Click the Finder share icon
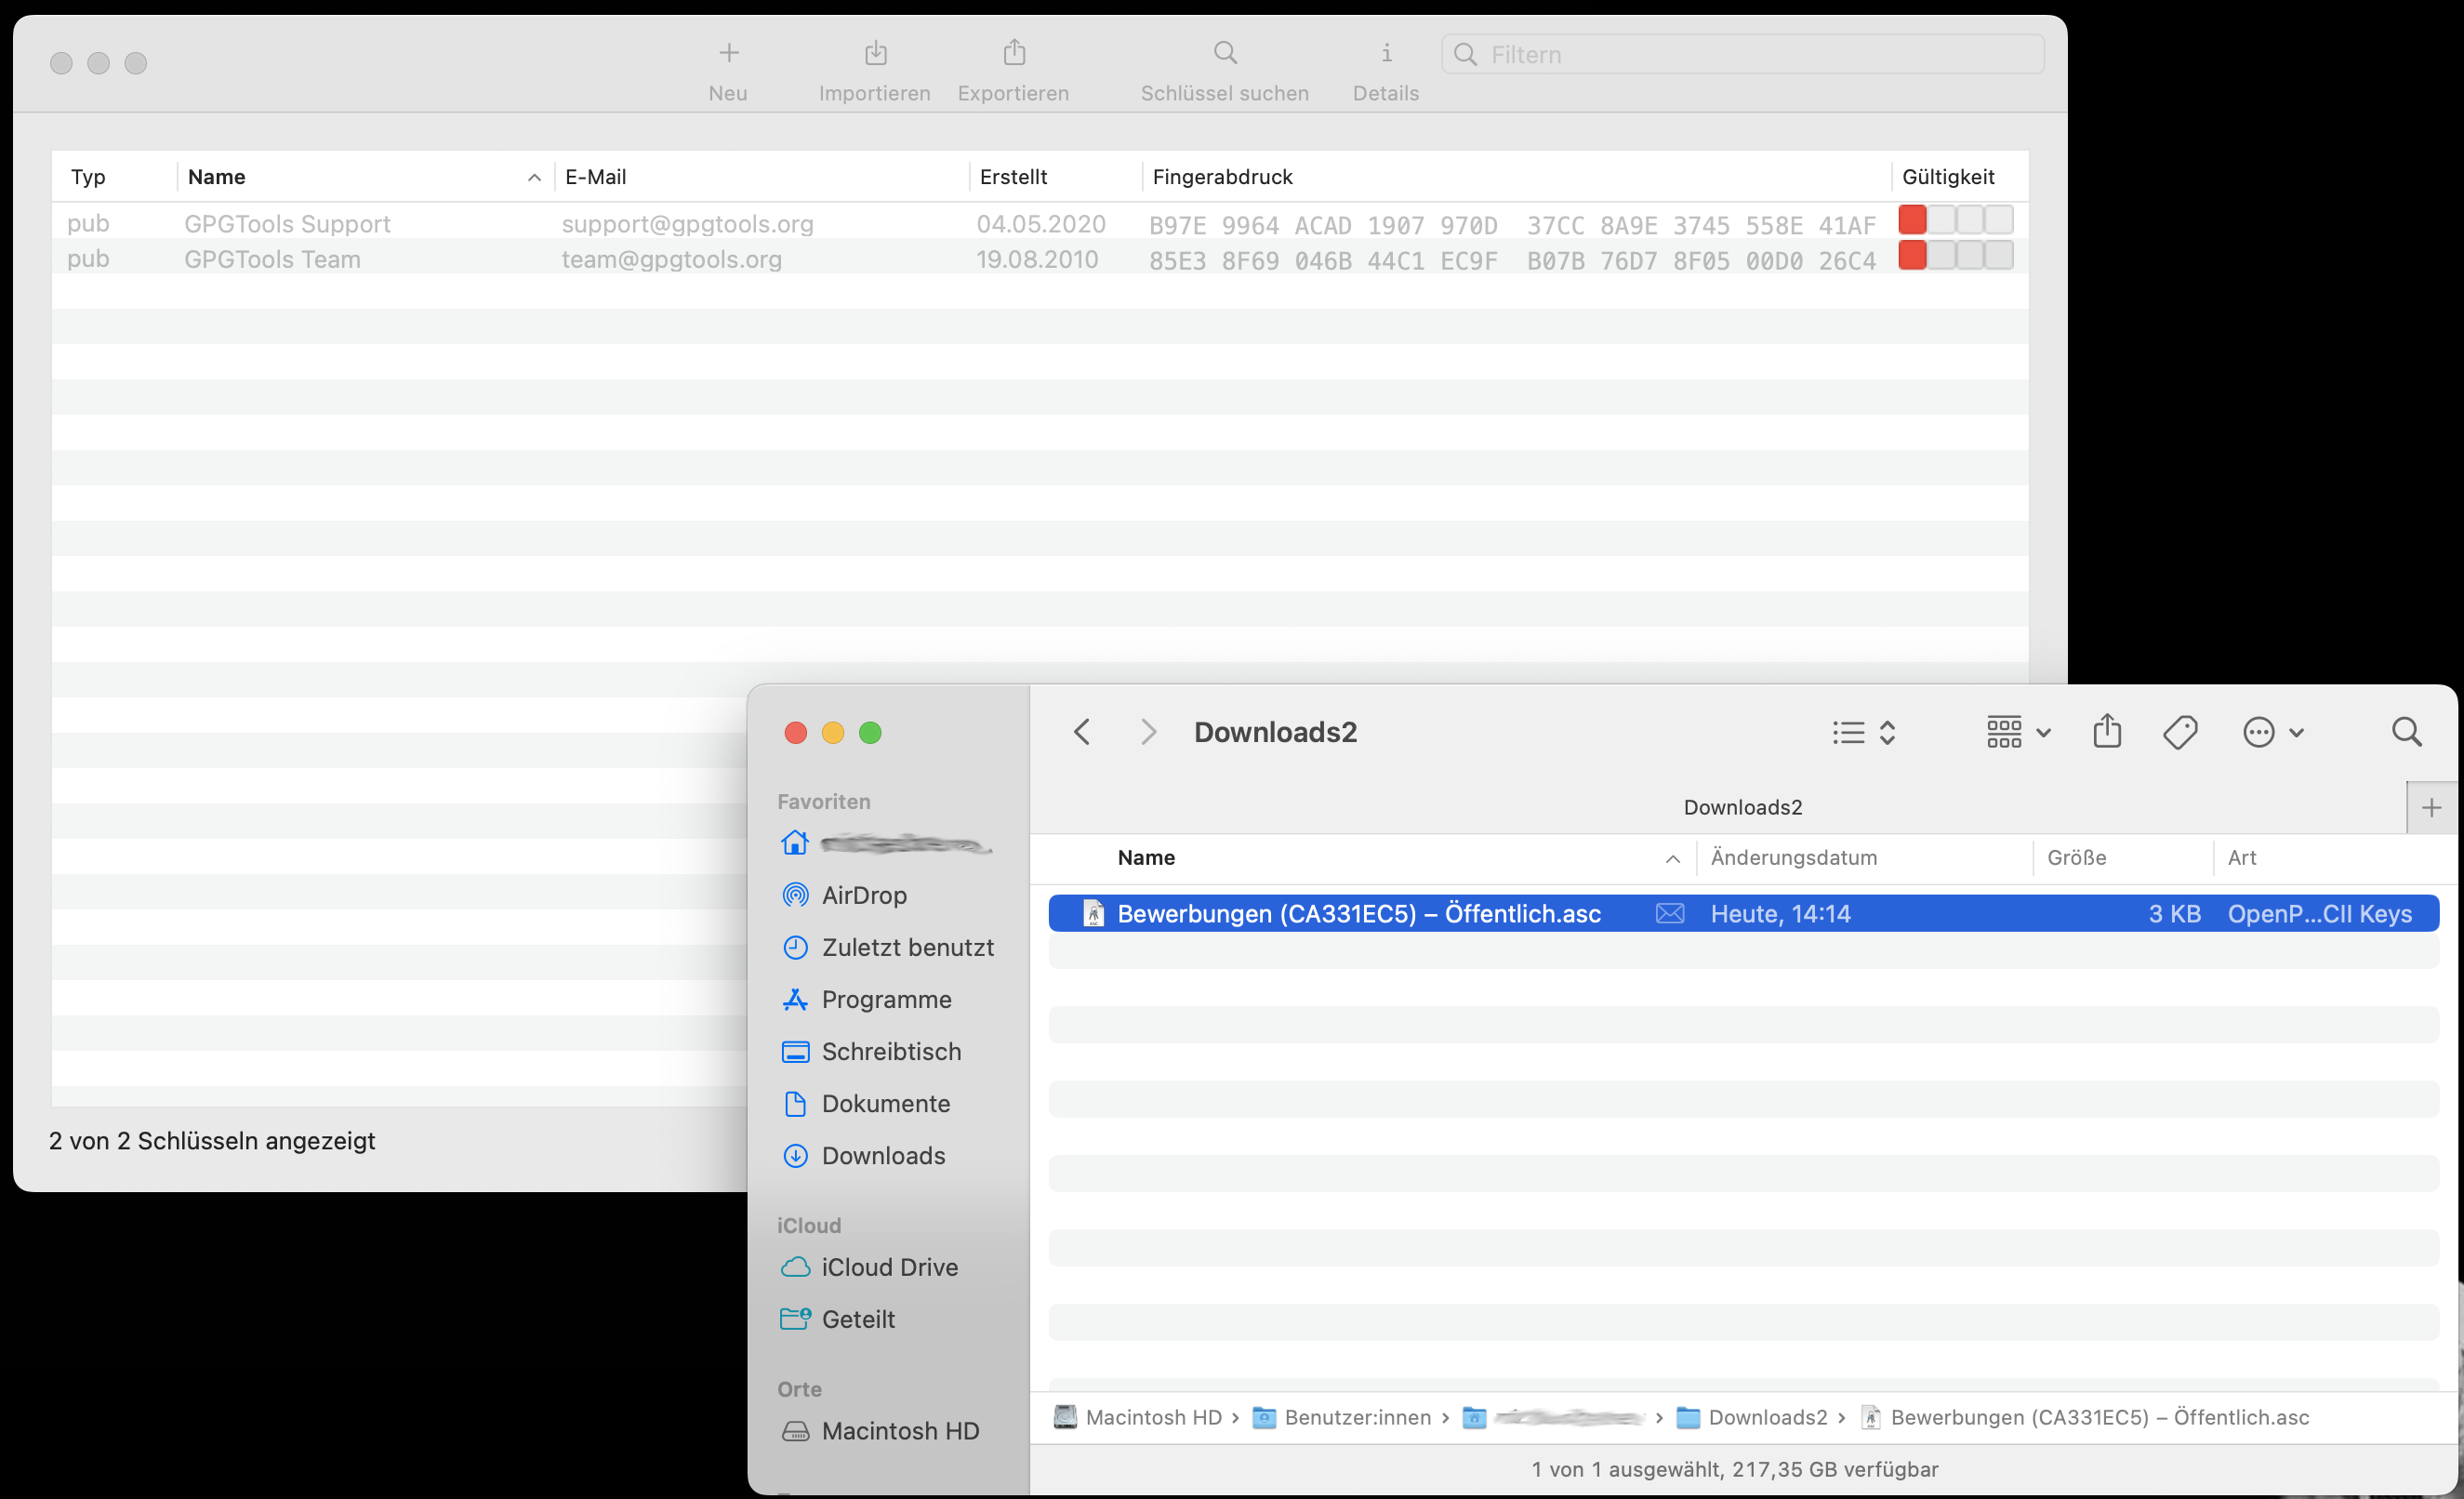This screenshot has height=1499, width=2464. coord(2107,731)
